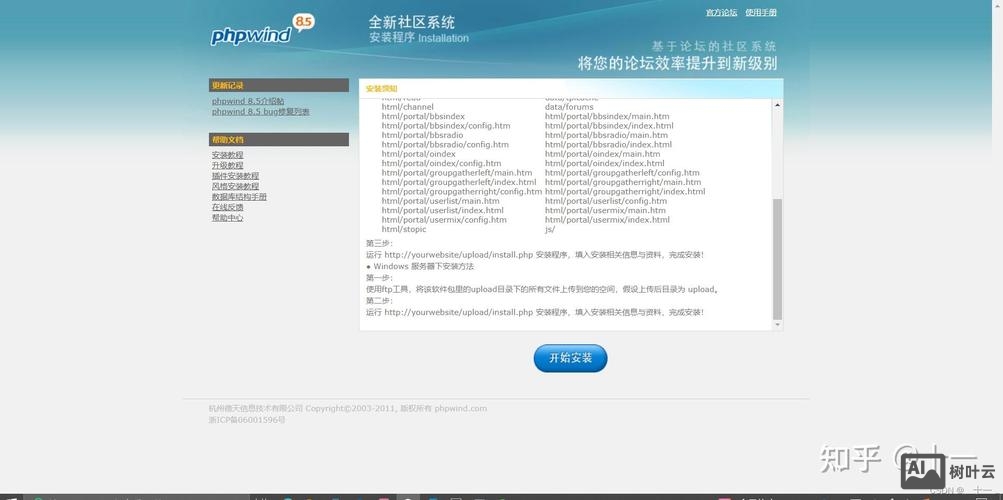Viewport: 1003px width, 500px height.
Task: Click the 浙ICP备 license number text
Action: tap(247, 419)
